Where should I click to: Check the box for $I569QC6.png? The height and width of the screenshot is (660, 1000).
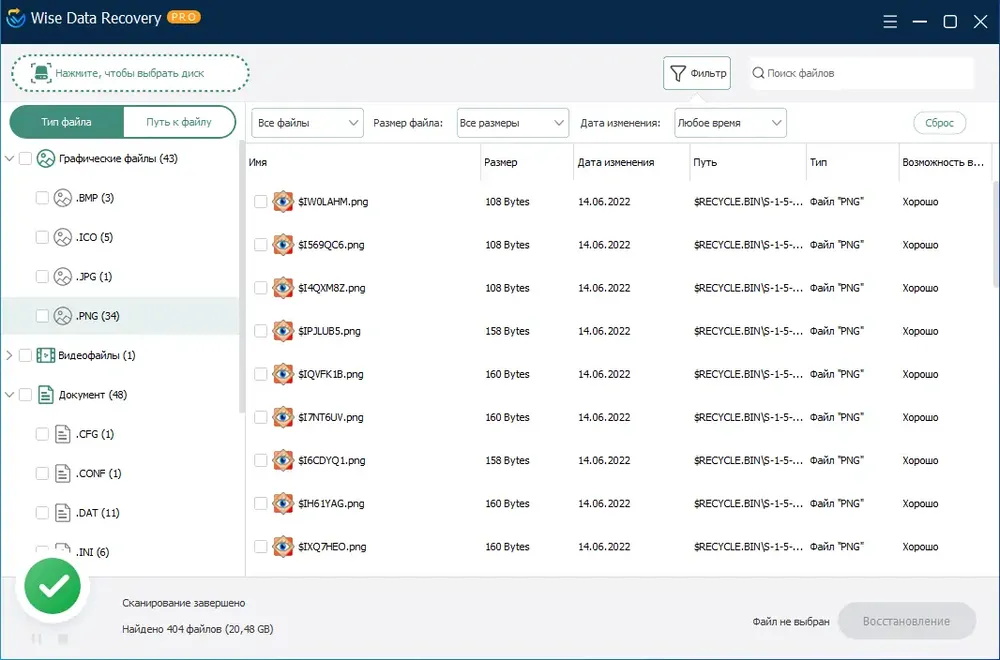pos(260,245)
